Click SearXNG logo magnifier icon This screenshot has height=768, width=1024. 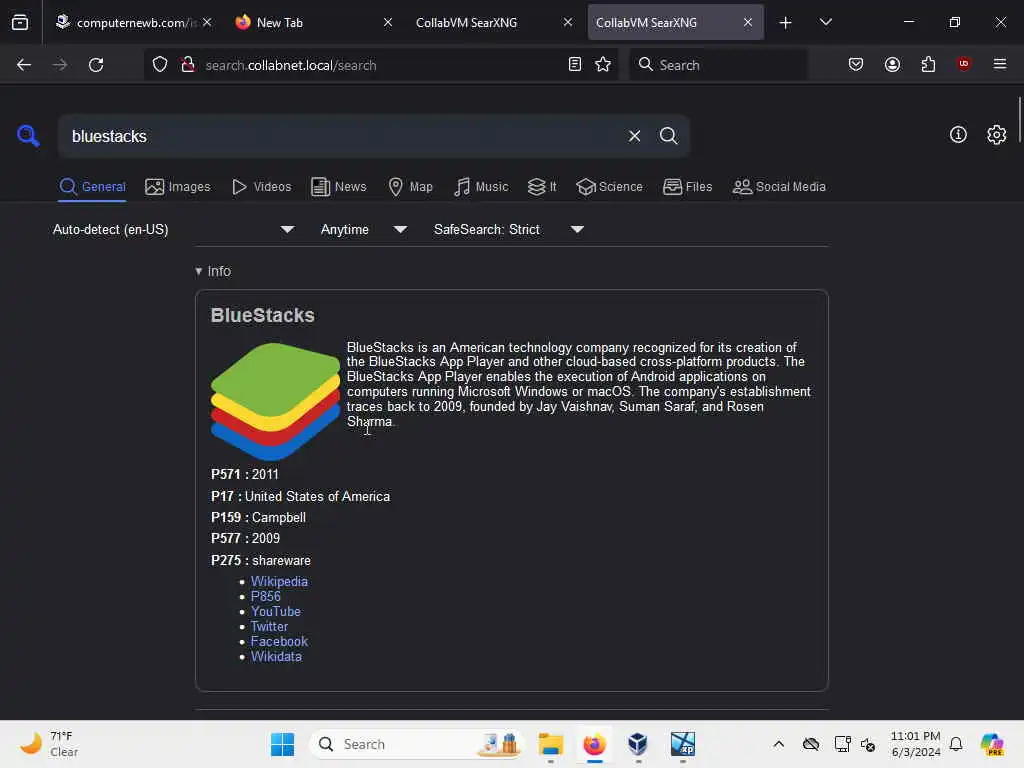(x=28, y=135)
